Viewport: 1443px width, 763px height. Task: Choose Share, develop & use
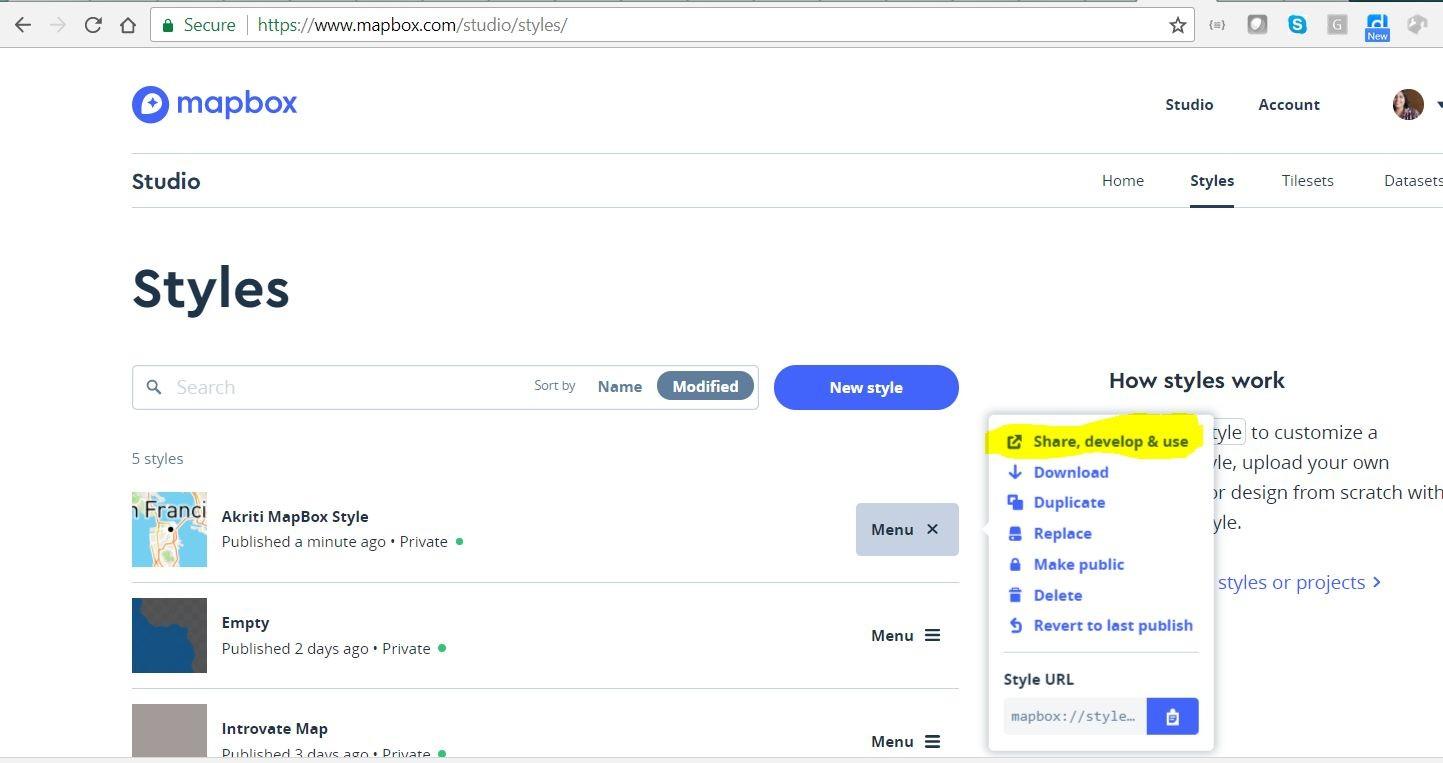pyautogui.click(x=1111, y=441)
